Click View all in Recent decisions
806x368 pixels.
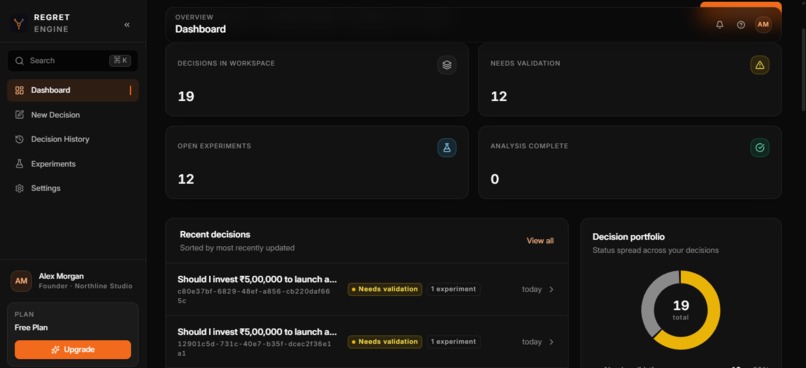(x=540, y=241)
